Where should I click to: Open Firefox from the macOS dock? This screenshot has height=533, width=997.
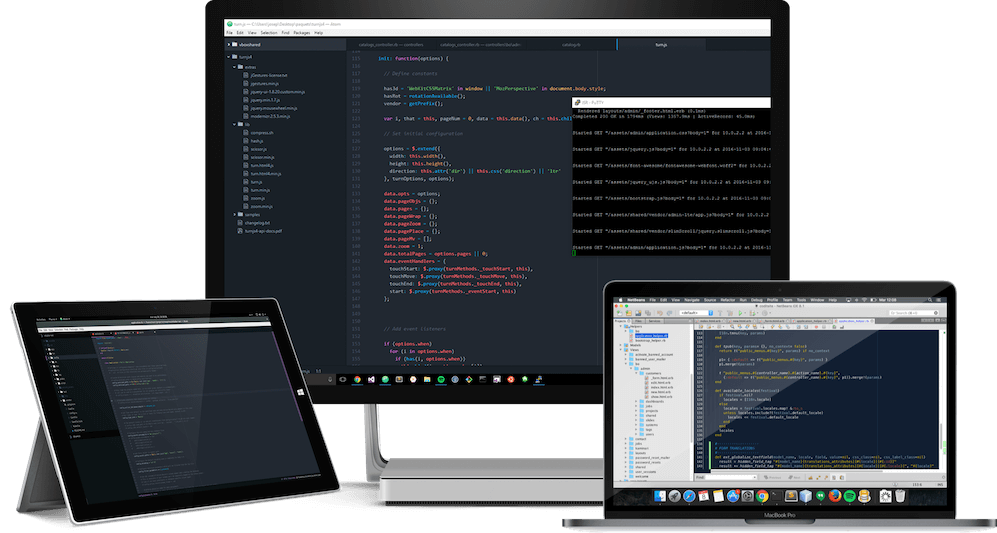[835, 496]
